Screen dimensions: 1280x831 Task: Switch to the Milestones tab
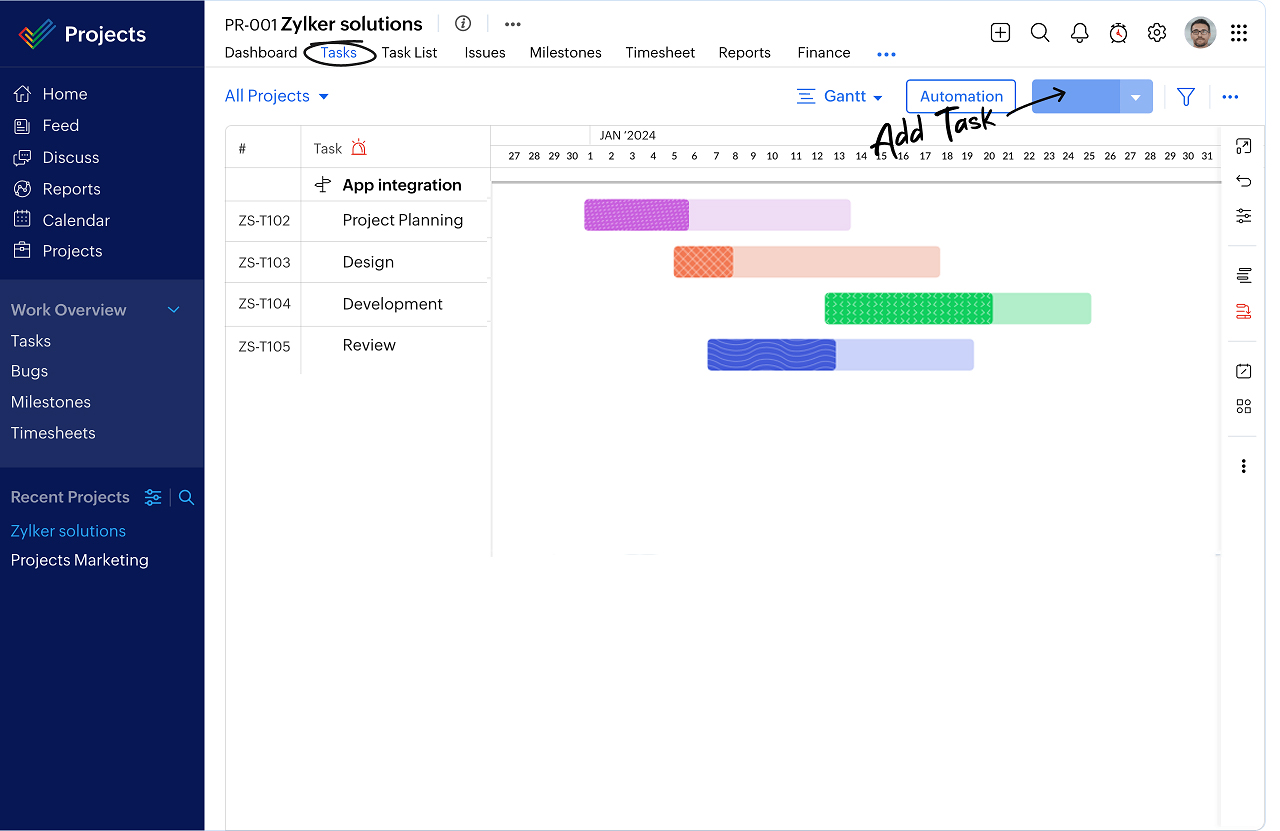565,53
